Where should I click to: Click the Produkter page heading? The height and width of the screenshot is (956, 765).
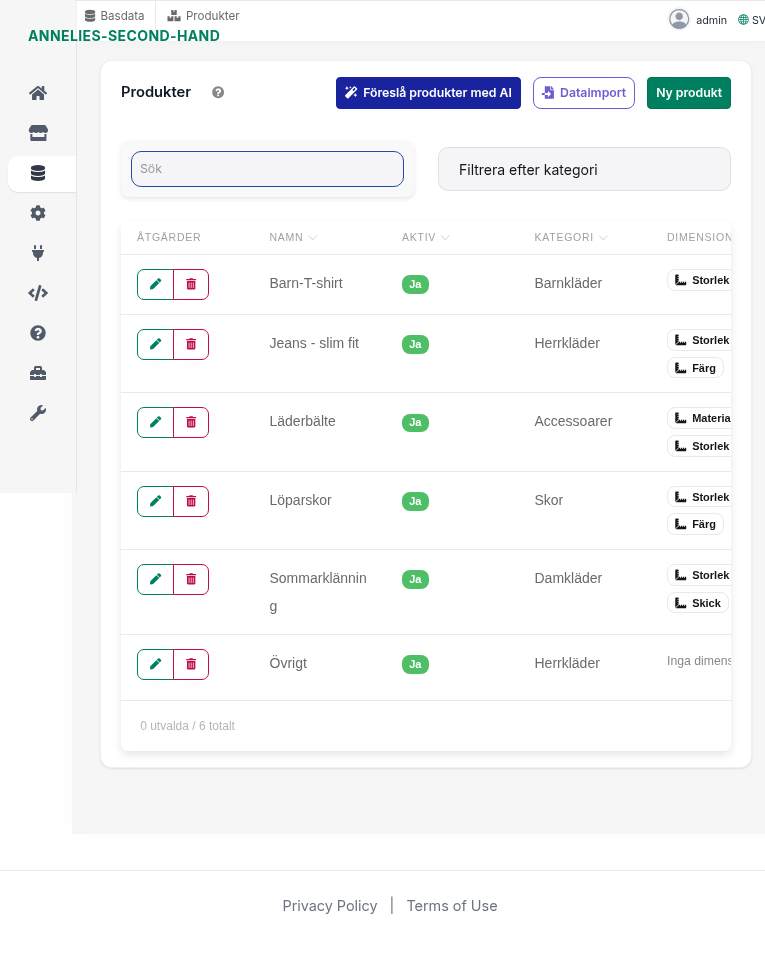(x=156, y=92)
